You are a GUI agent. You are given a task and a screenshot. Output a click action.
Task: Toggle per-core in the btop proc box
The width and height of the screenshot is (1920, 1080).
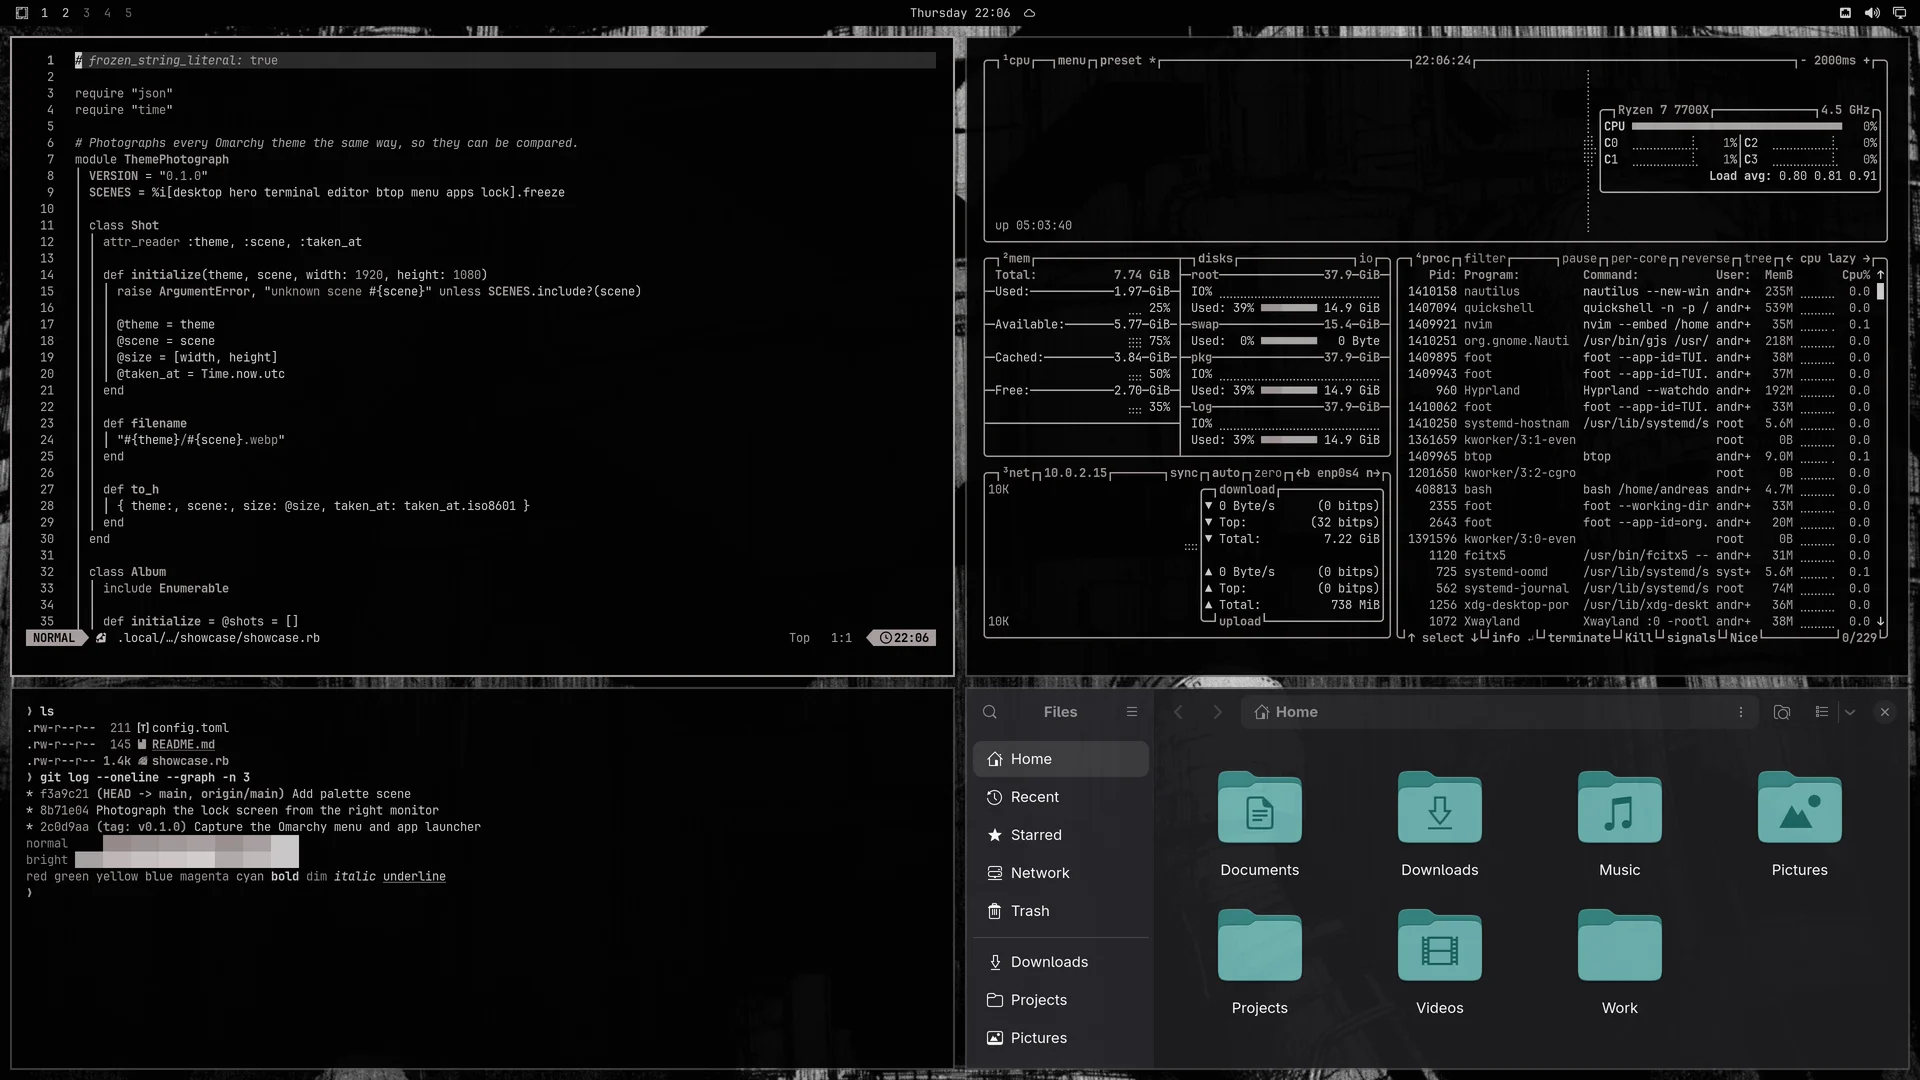[x=1638, y=259]
